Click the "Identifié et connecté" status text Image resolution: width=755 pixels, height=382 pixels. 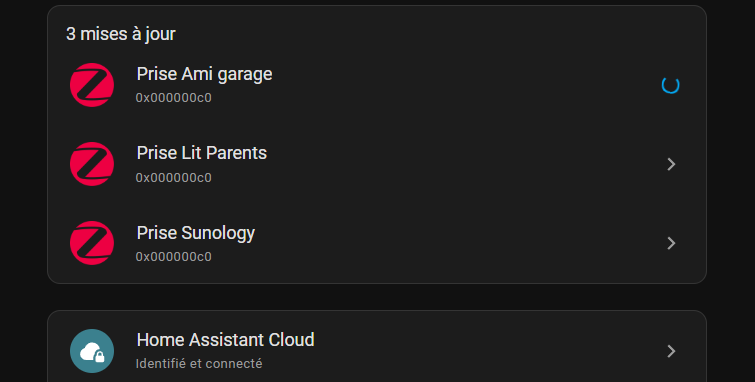[x=199, y=363]
